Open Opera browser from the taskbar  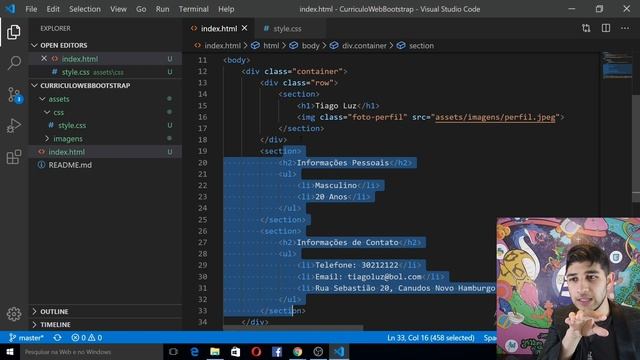[256, 351]
